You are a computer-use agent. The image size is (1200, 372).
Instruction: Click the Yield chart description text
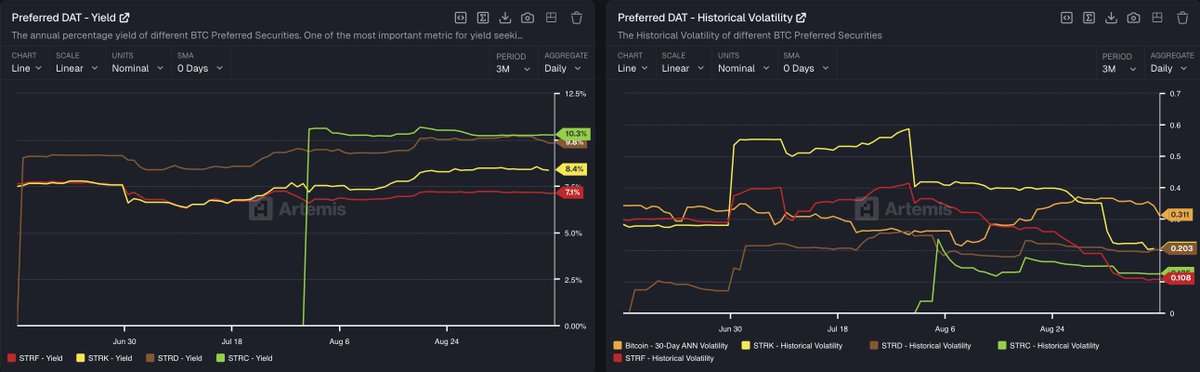[x=267, y=35]
